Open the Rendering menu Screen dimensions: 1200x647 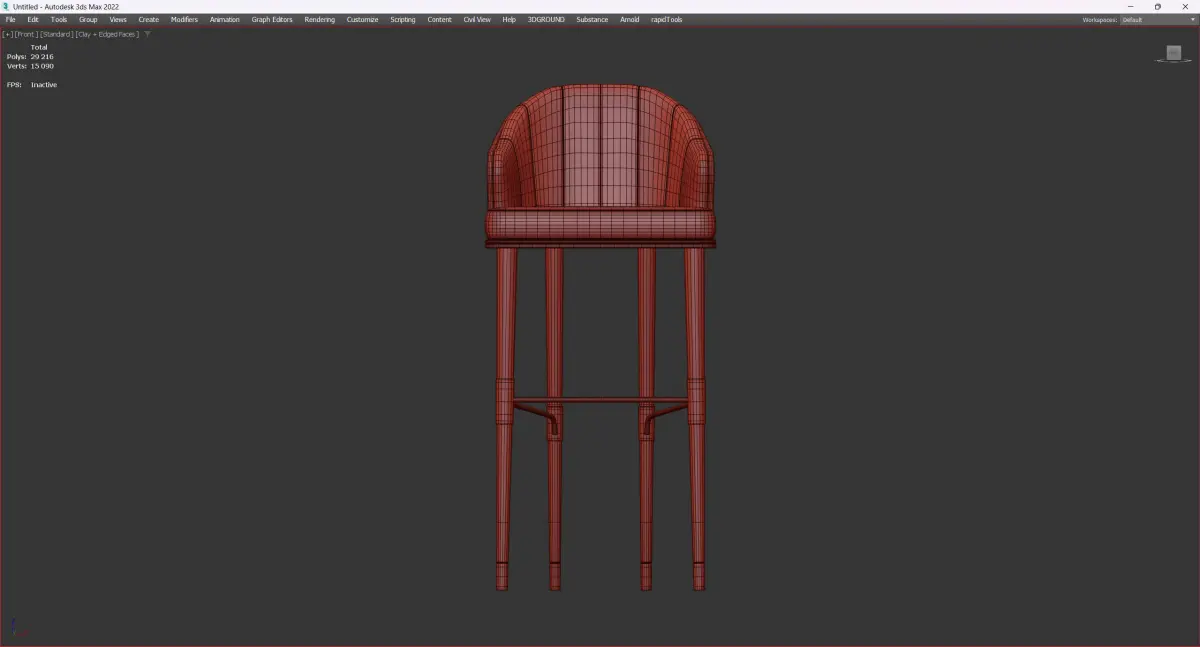click(x=320, y=19)
